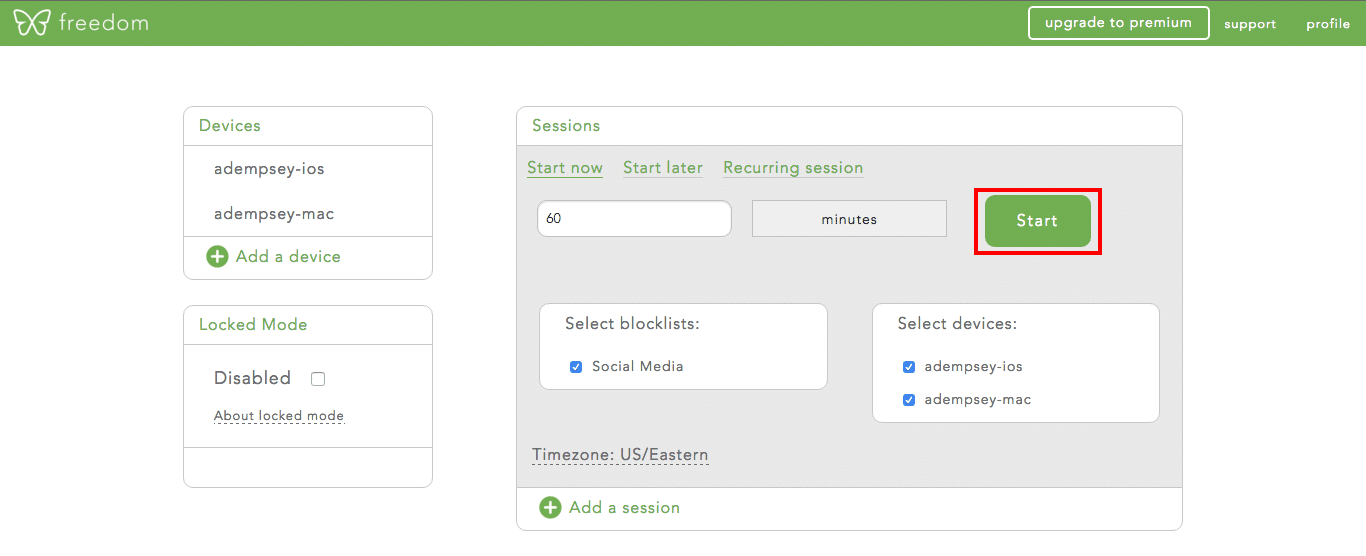Image resolution: width=1366 pixels, height=556 pixels.
Task: Toggle the Locked Mode Disabled checkbox
Action: [x=318, y=379]
